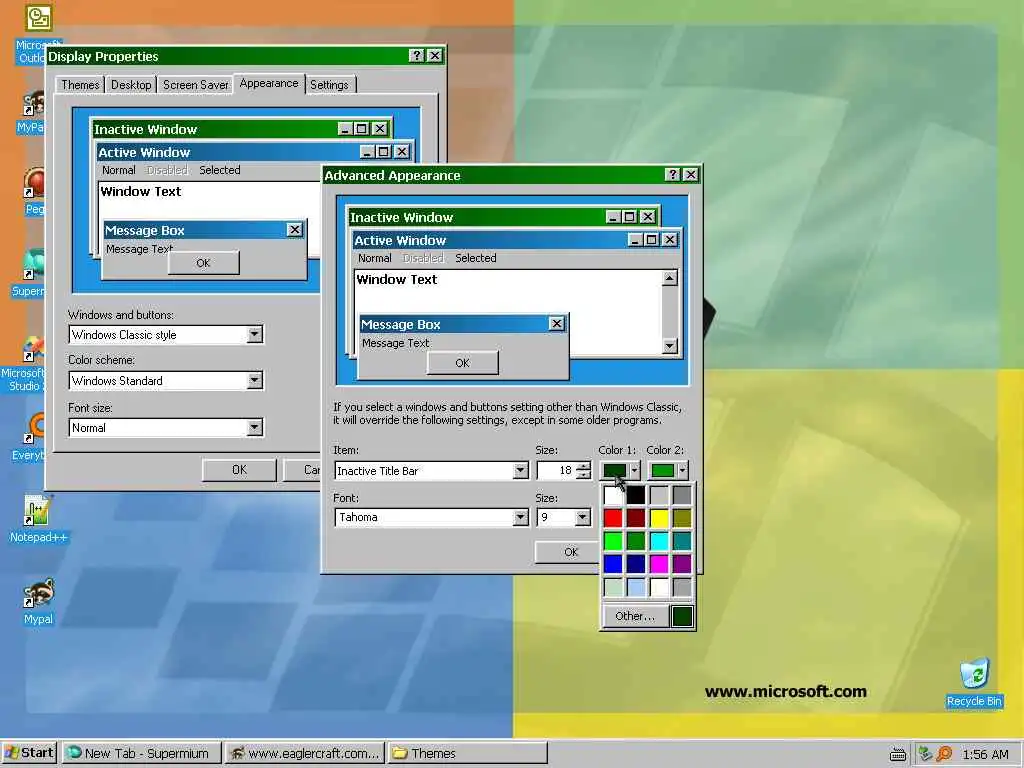Click the Safely Remove Hardware tray icon
Viewport: 1024px width, 768px height.
[x=925, y=754]
